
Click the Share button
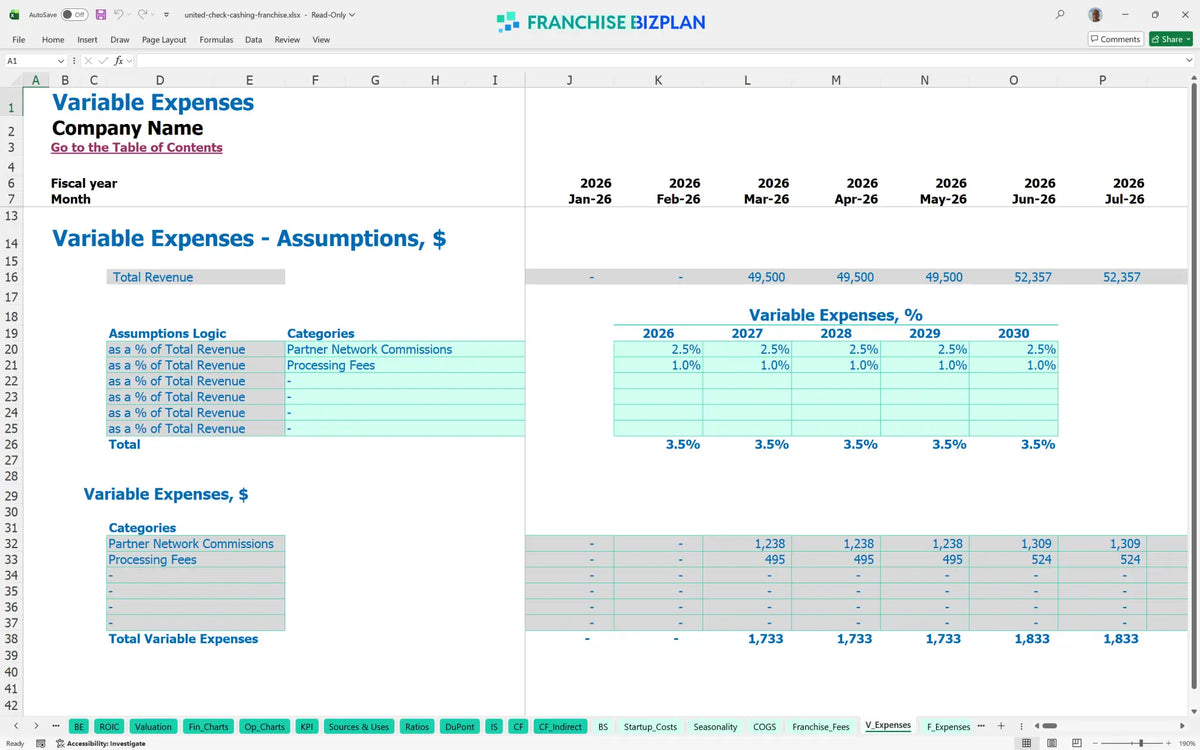(1169, 39)
